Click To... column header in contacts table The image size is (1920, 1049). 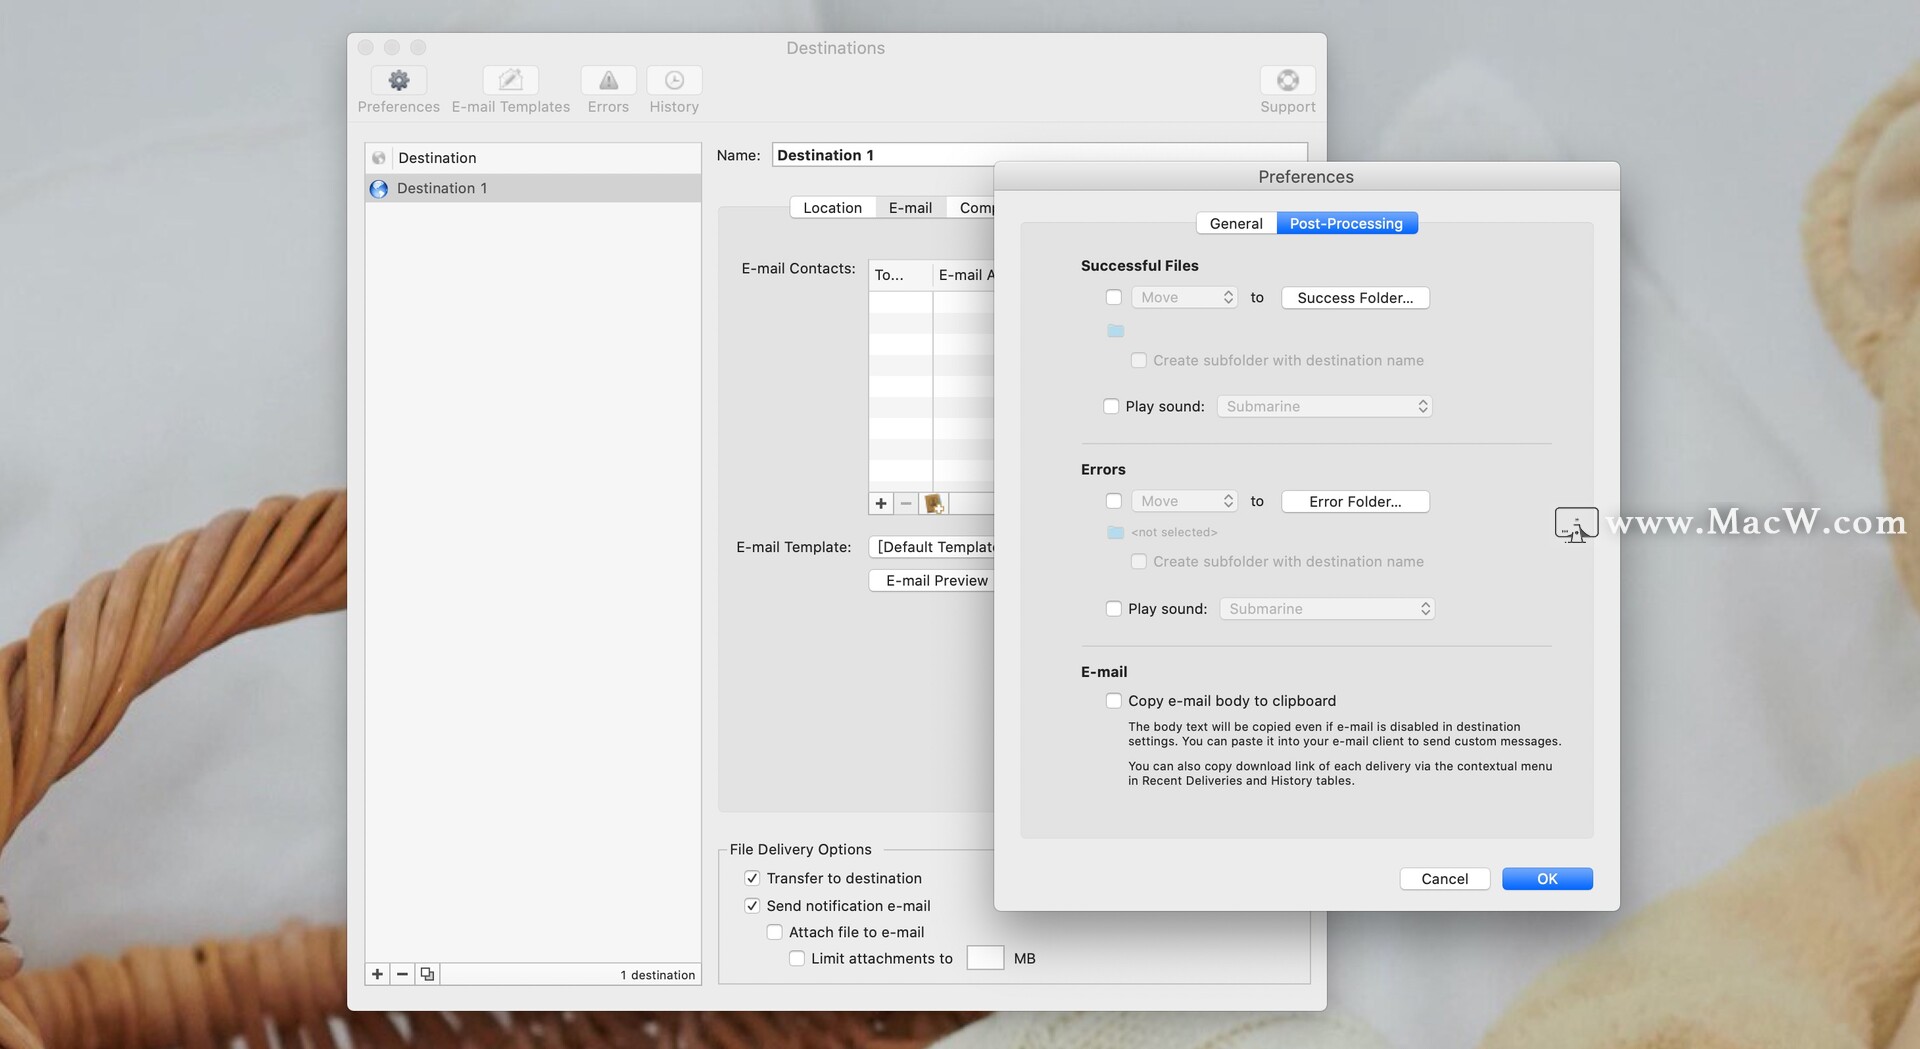900,275
